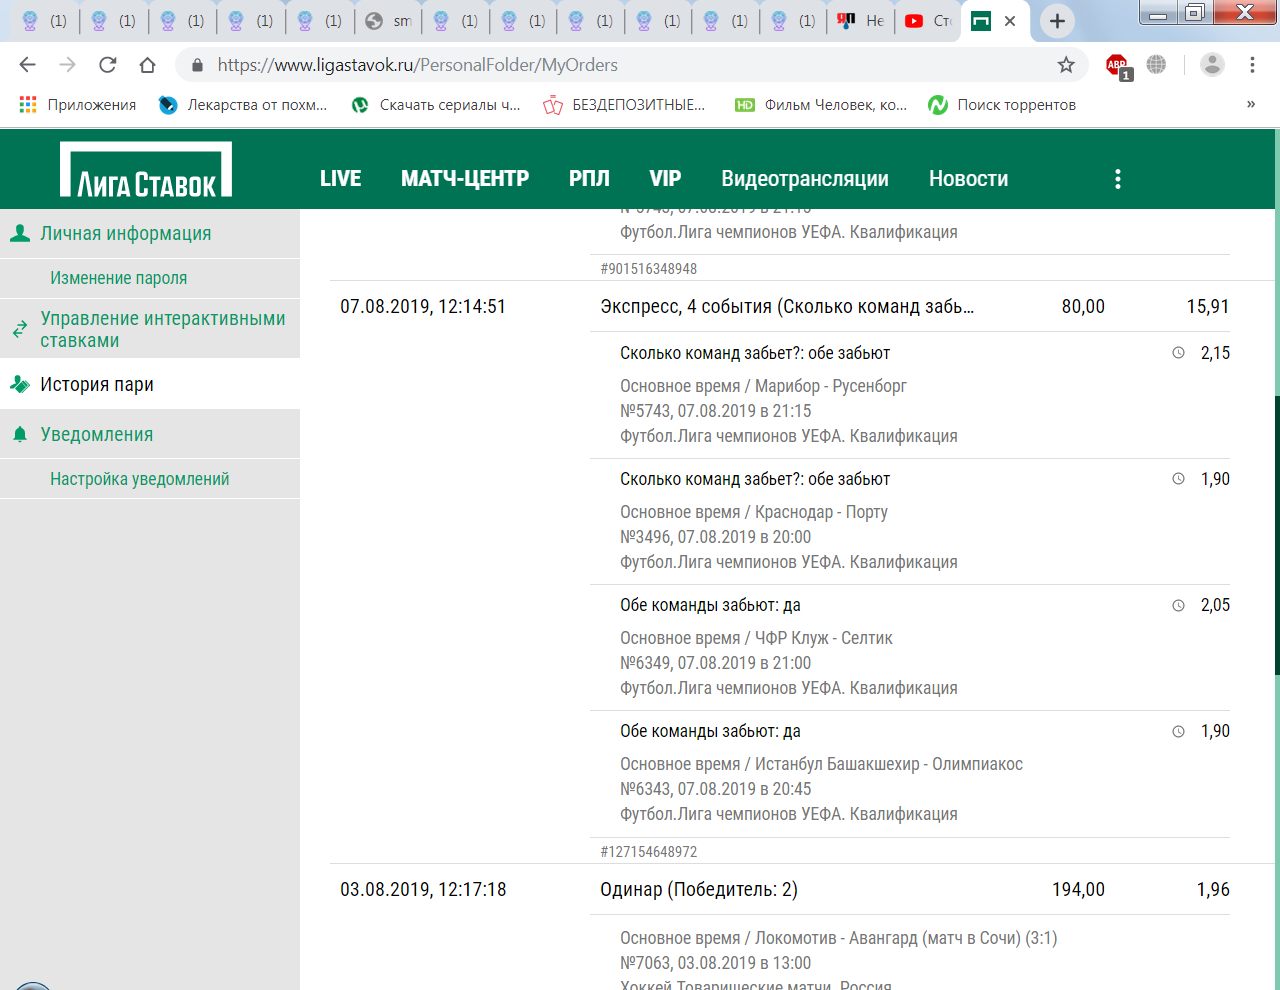The image size is (1280, 990).
Task: Click clock icon in Истанбул Башакшехир row
Action: click(1178, 731)
